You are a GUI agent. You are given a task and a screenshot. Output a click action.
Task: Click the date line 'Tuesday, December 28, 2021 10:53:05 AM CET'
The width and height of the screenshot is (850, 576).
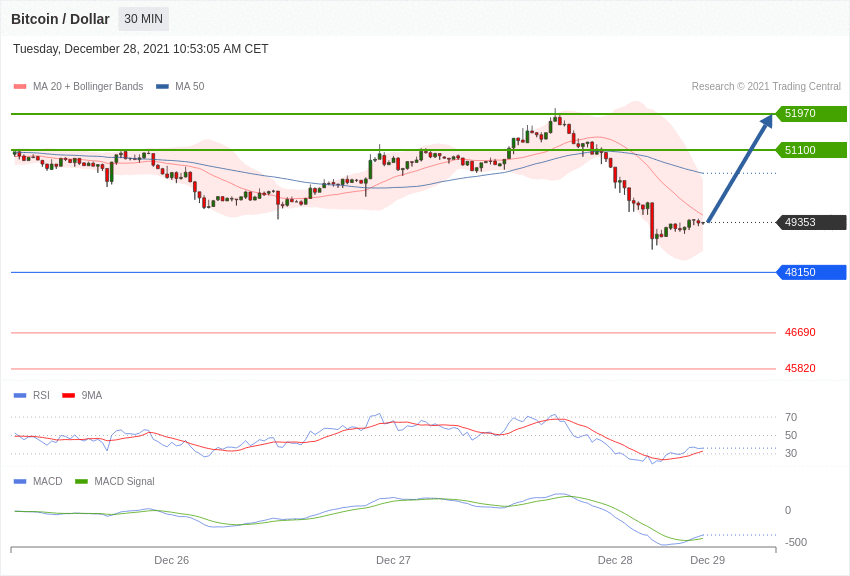pyautogui.click(x=140, y=49)
